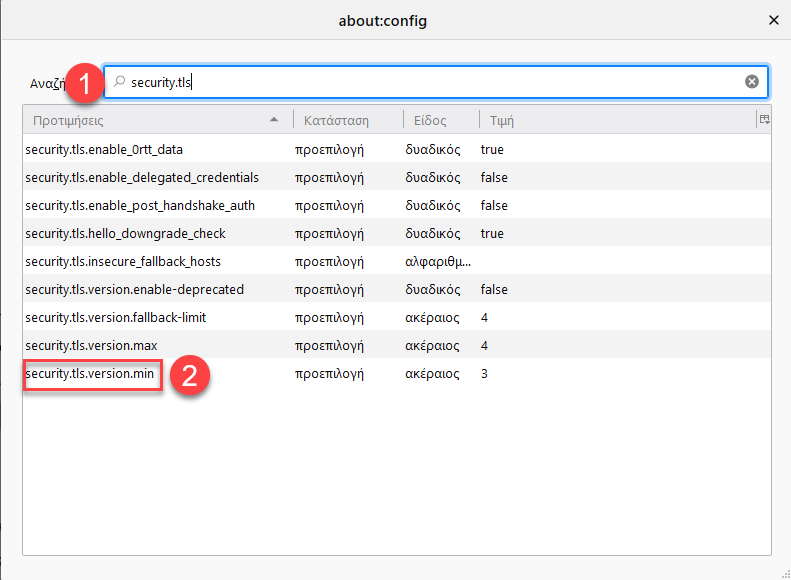Click the magnifier icon in the search box
Viewport: 791px width, 580px height.
(120, 81)
